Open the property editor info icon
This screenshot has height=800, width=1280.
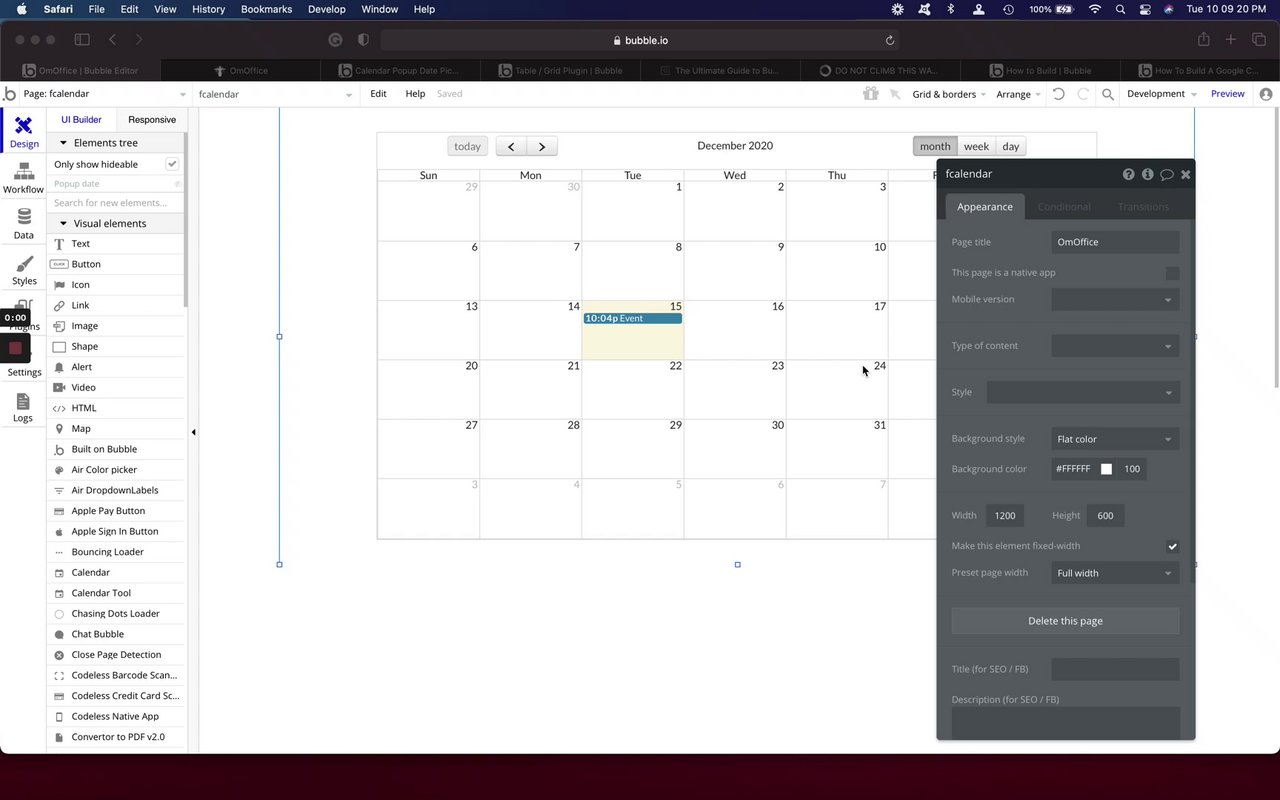1147,174
